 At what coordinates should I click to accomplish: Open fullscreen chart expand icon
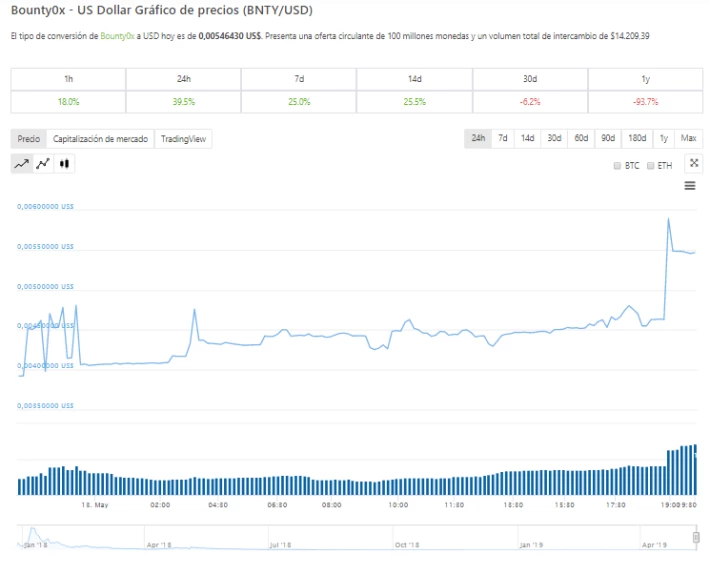tap(694, 163)
